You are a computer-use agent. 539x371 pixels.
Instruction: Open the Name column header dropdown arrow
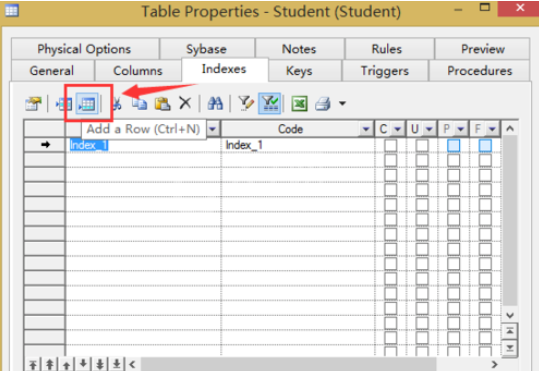point(213,129)
